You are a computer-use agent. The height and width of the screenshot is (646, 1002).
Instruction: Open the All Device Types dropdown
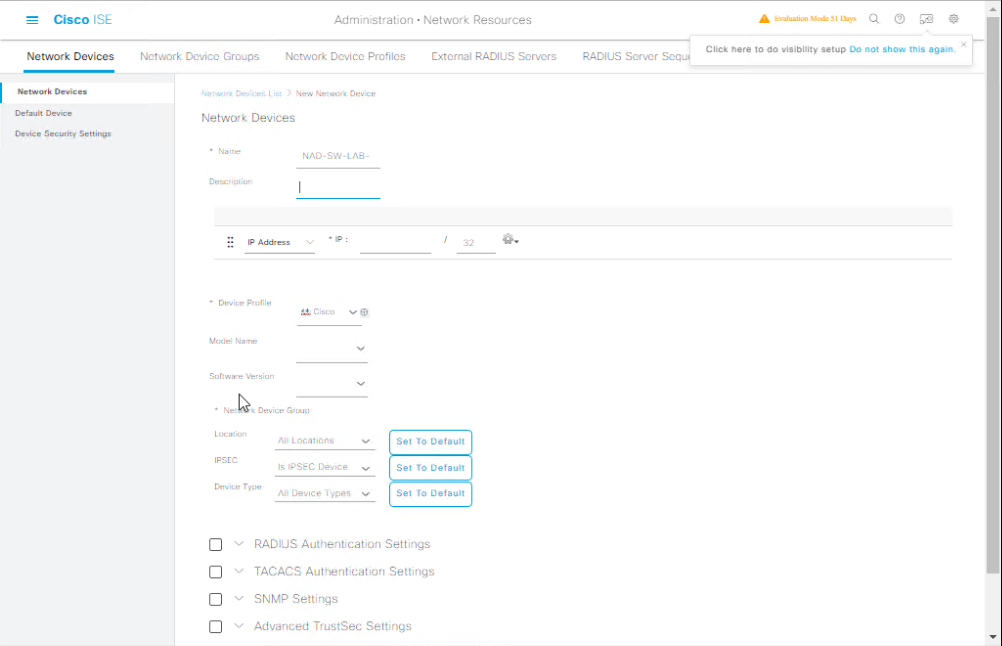click(x=324, y=493)
